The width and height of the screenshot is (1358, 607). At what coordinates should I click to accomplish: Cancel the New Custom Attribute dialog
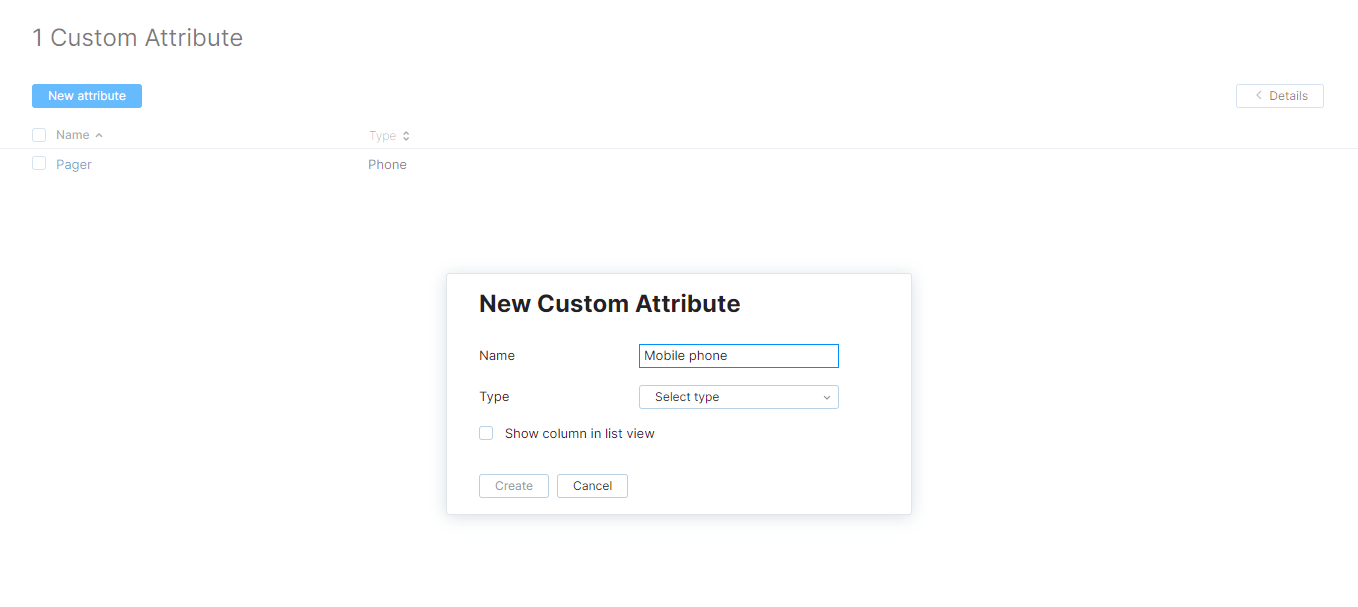tap(592, 485)
